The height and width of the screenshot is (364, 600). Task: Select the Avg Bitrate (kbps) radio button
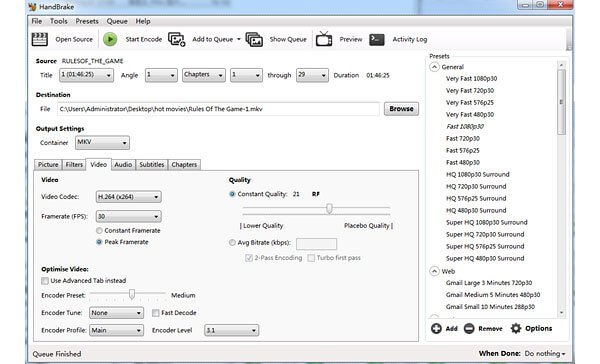click(x=232, y=243)
